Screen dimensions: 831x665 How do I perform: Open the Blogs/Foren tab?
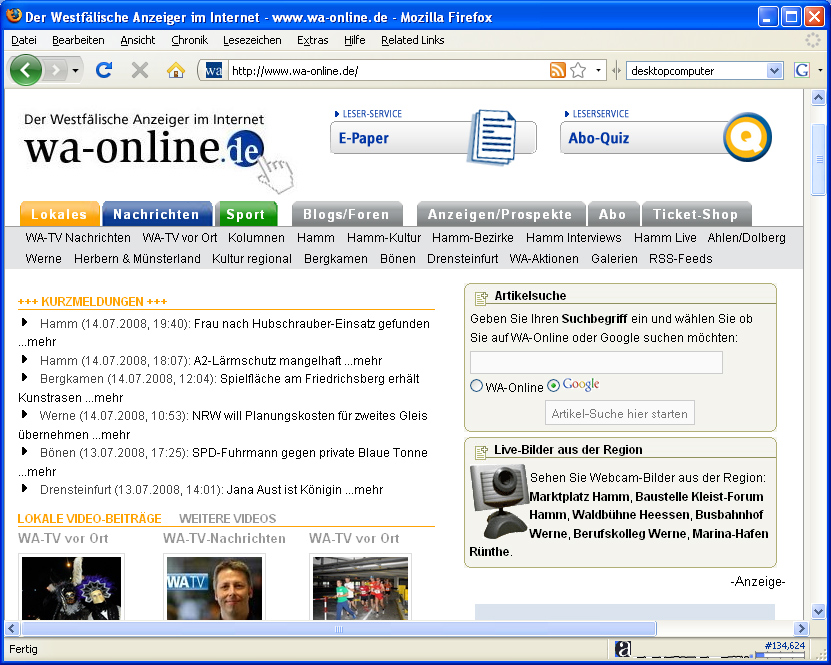pos(347,214)
